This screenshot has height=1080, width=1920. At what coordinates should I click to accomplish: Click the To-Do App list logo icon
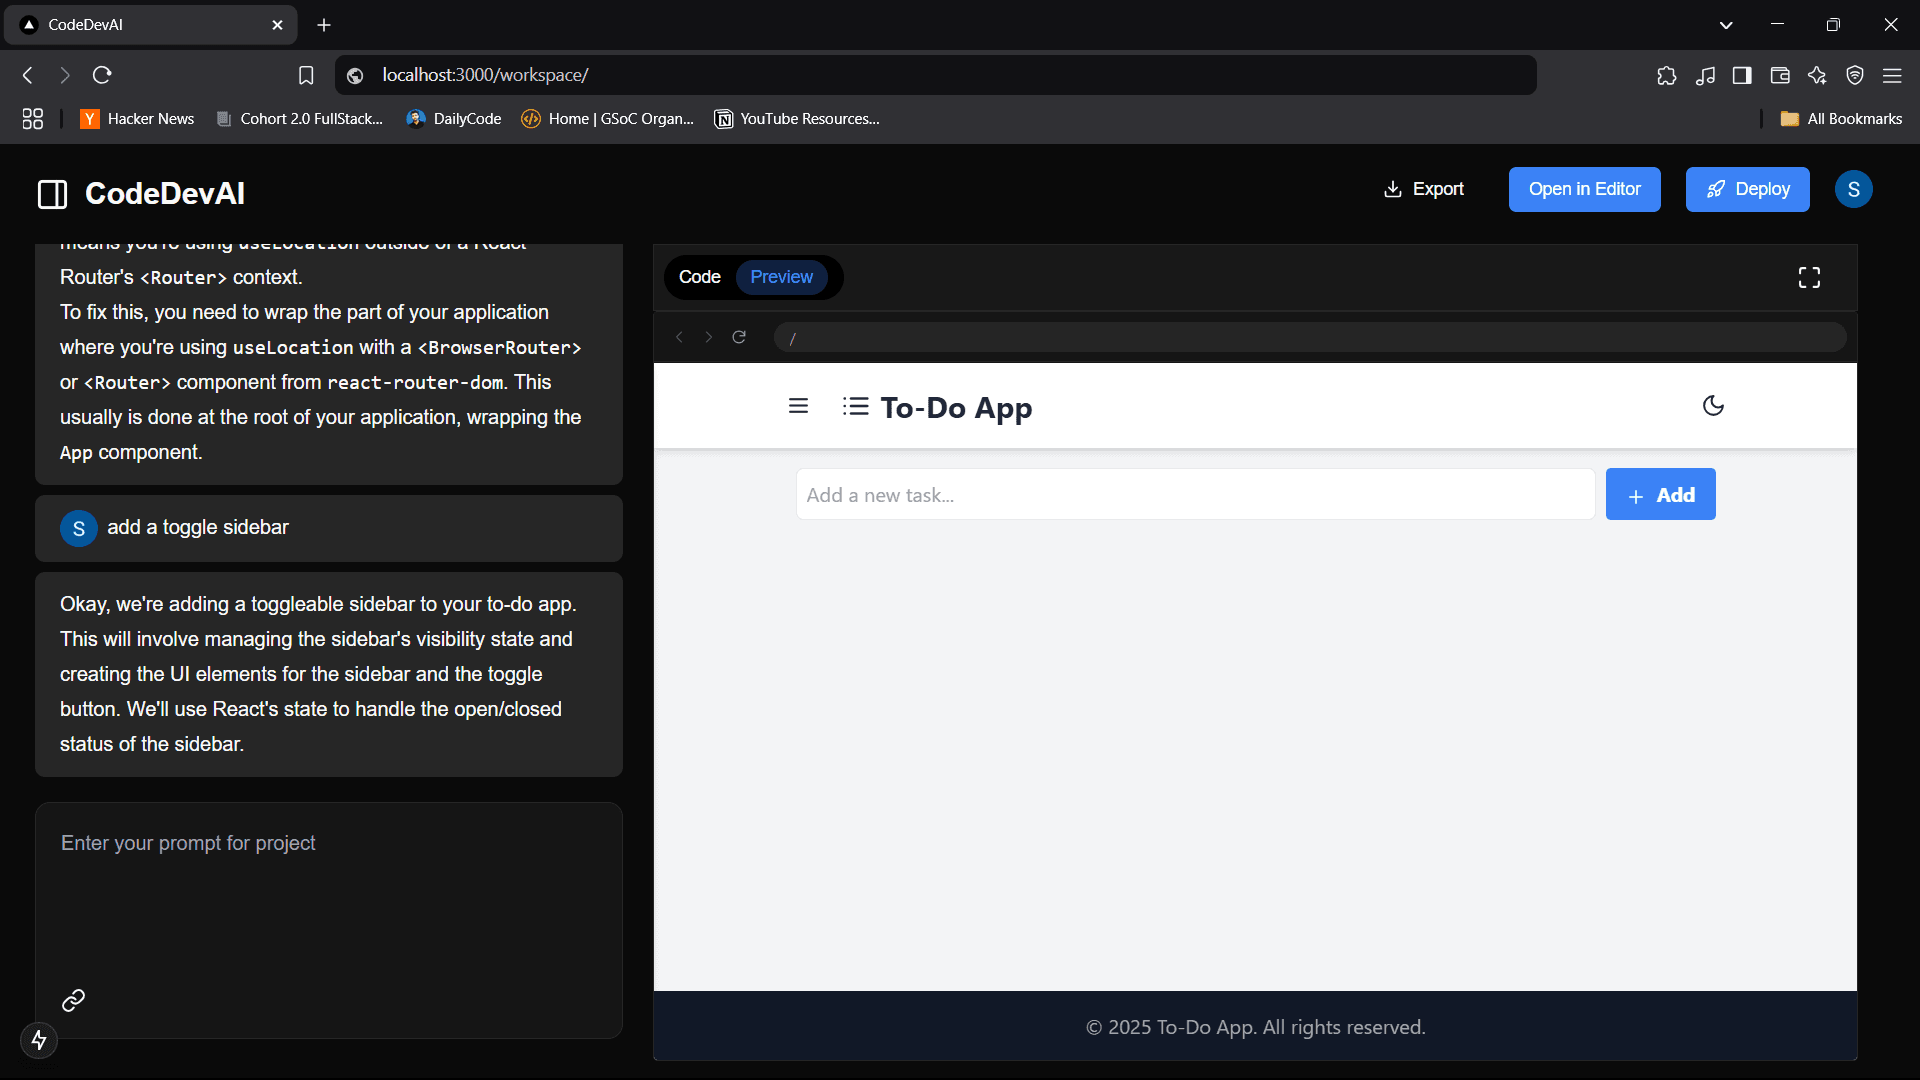[x=855, y=406]
